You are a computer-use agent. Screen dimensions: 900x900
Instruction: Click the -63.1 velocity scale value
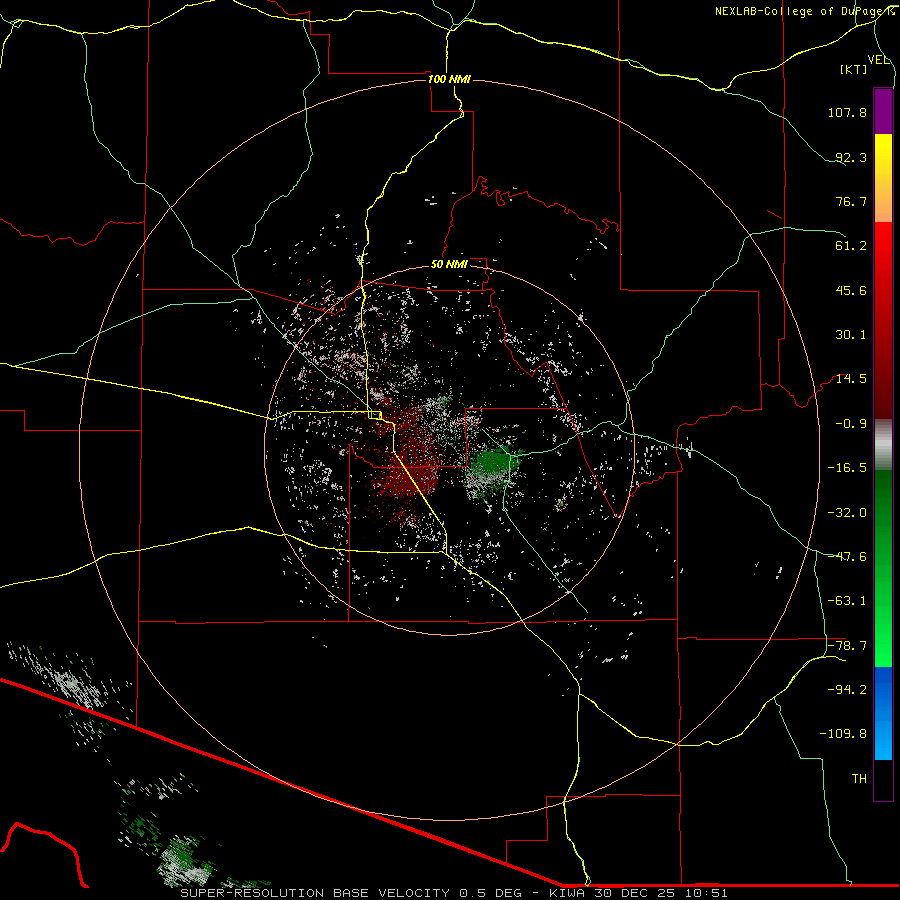(847, 601)
